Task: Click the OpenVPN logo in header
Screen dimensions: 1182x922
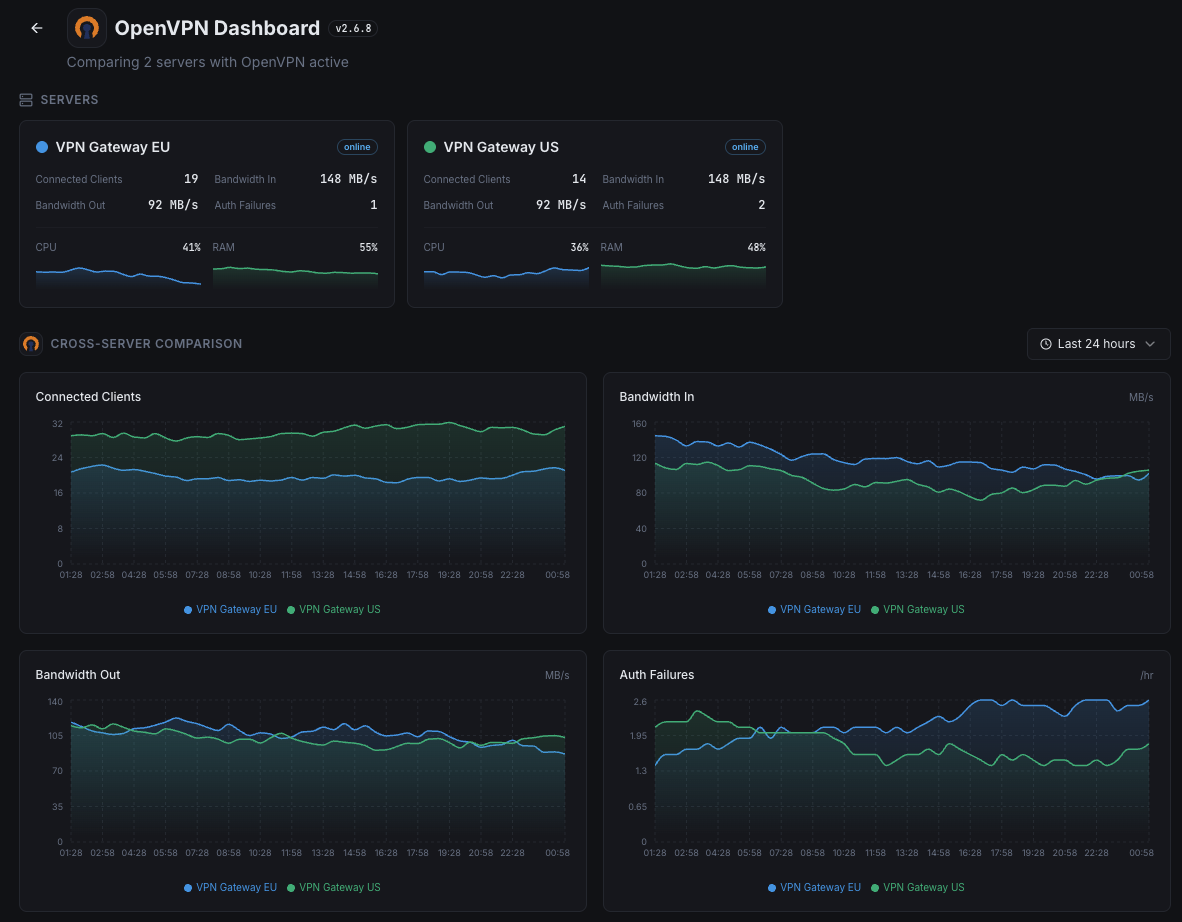Action: tap(87, 28)
